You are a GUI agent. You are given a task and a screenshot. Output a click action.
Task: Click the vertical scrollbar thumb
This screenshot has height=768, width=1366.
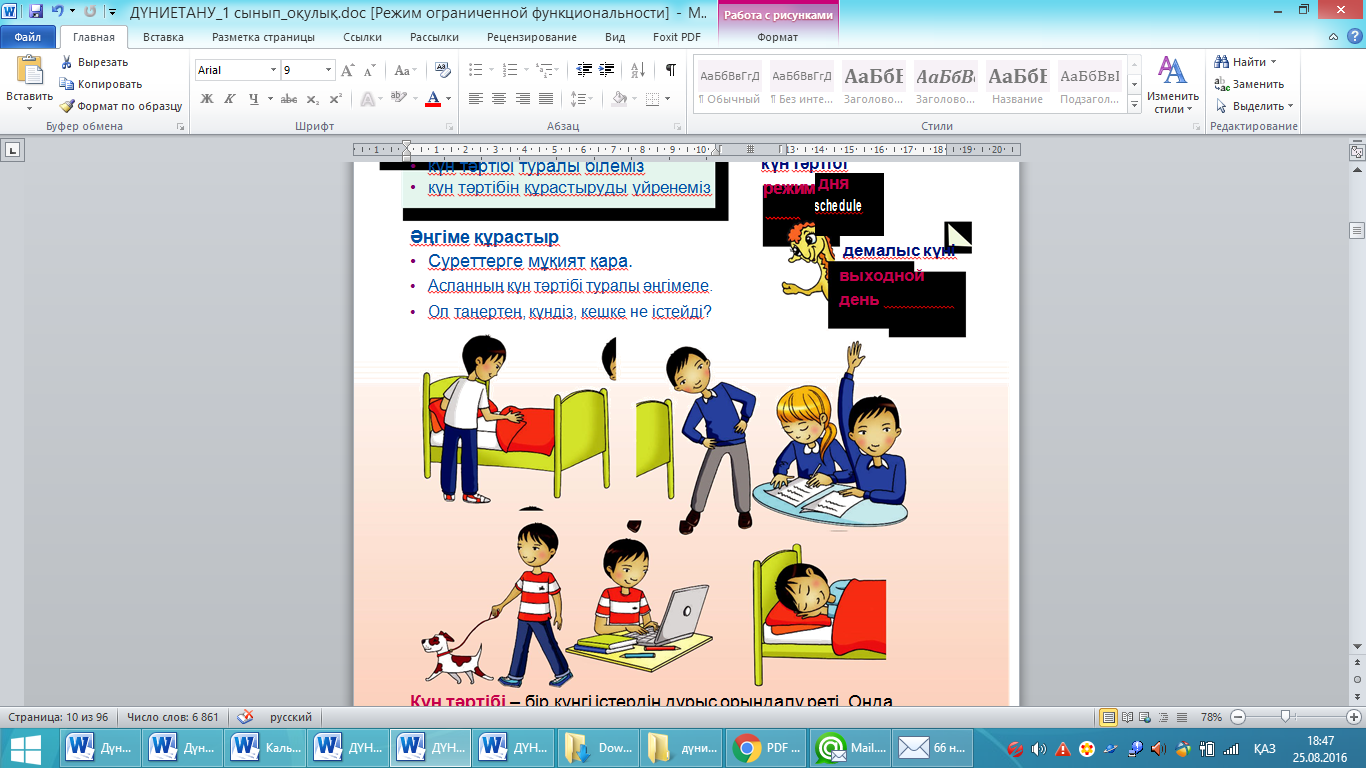pos(1357,230)
